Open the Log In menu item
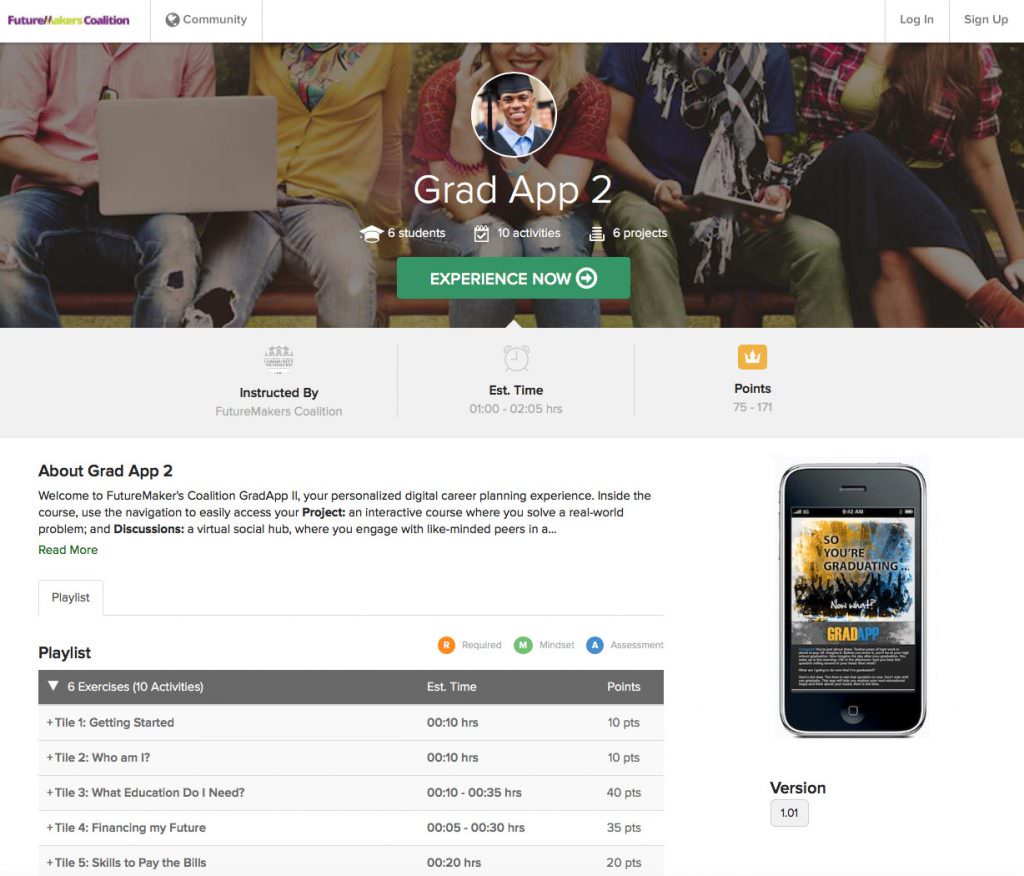Screen dimensions: 1024x876 (x=916, y=20)
